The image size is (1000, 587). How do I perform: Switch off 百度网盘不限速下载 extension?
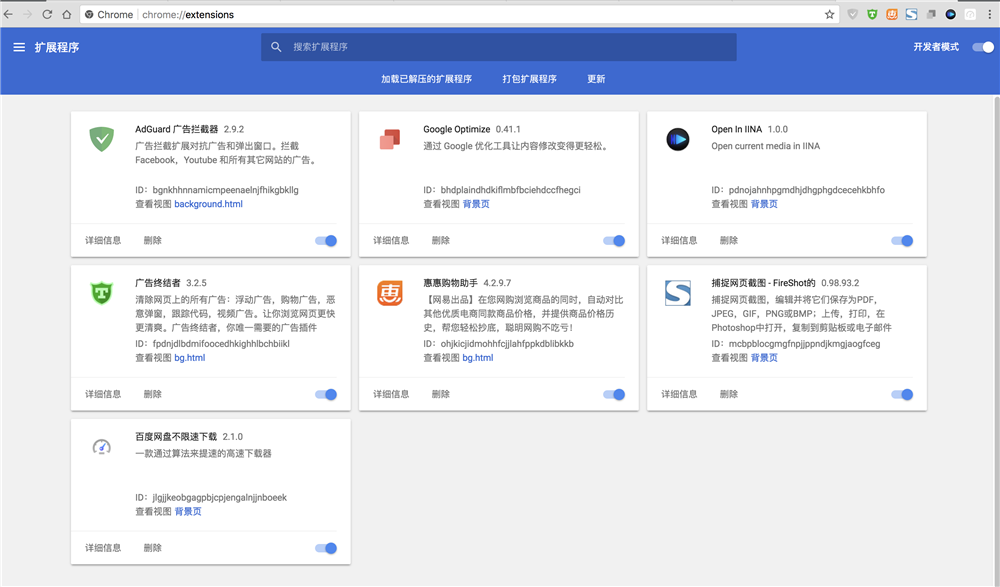pos(326,548)
